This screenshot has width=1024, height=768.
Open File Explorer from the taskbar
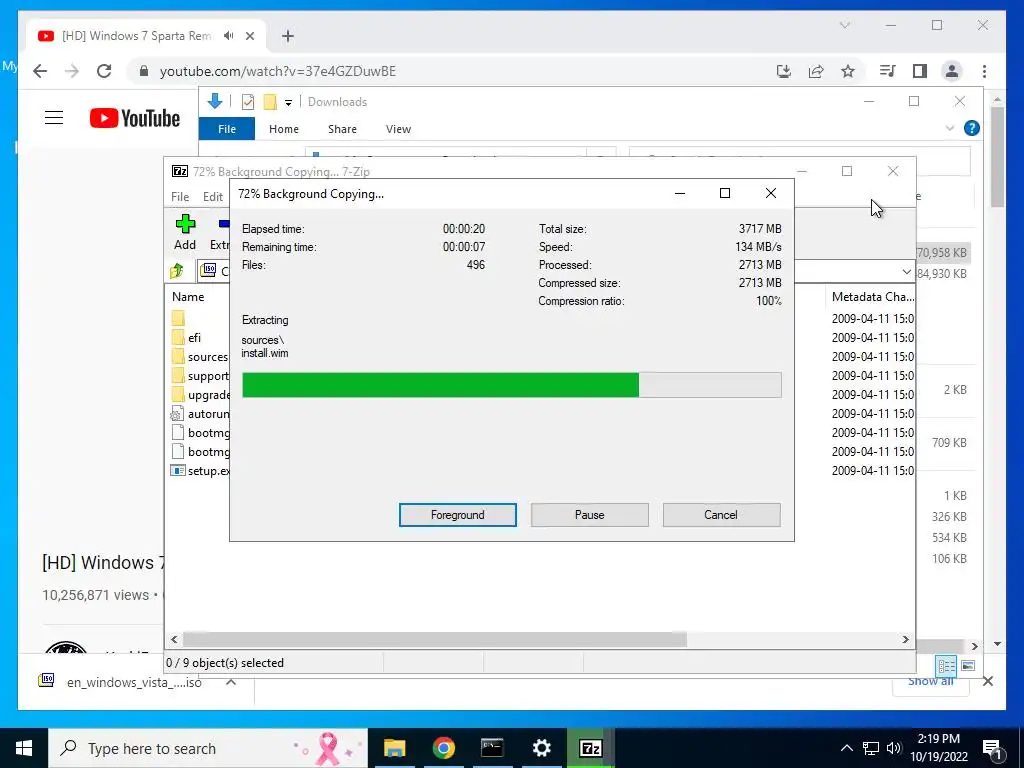click(x=394, y=748)
